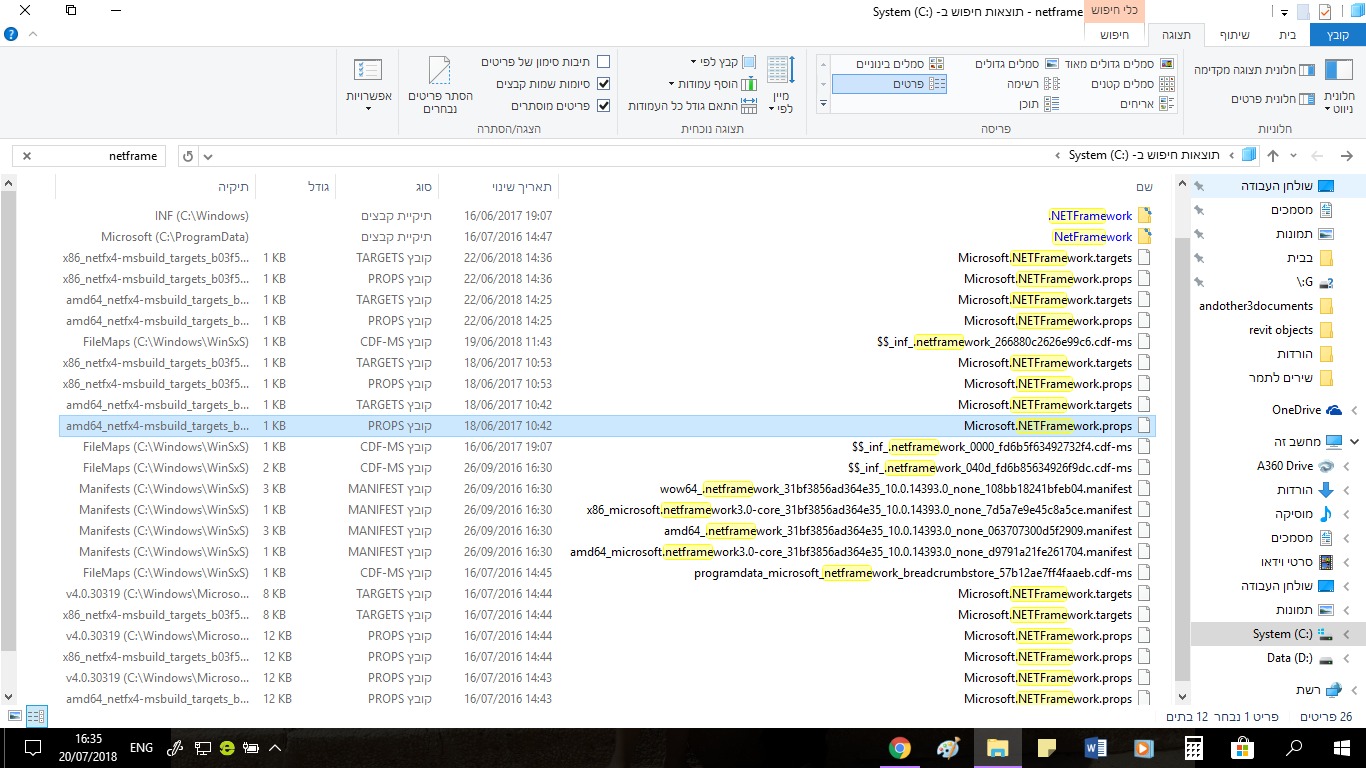This screenshot has width=1366, height=768.
Task: Uncheck file name extensions checkbox
Action: tap(603, 84)
